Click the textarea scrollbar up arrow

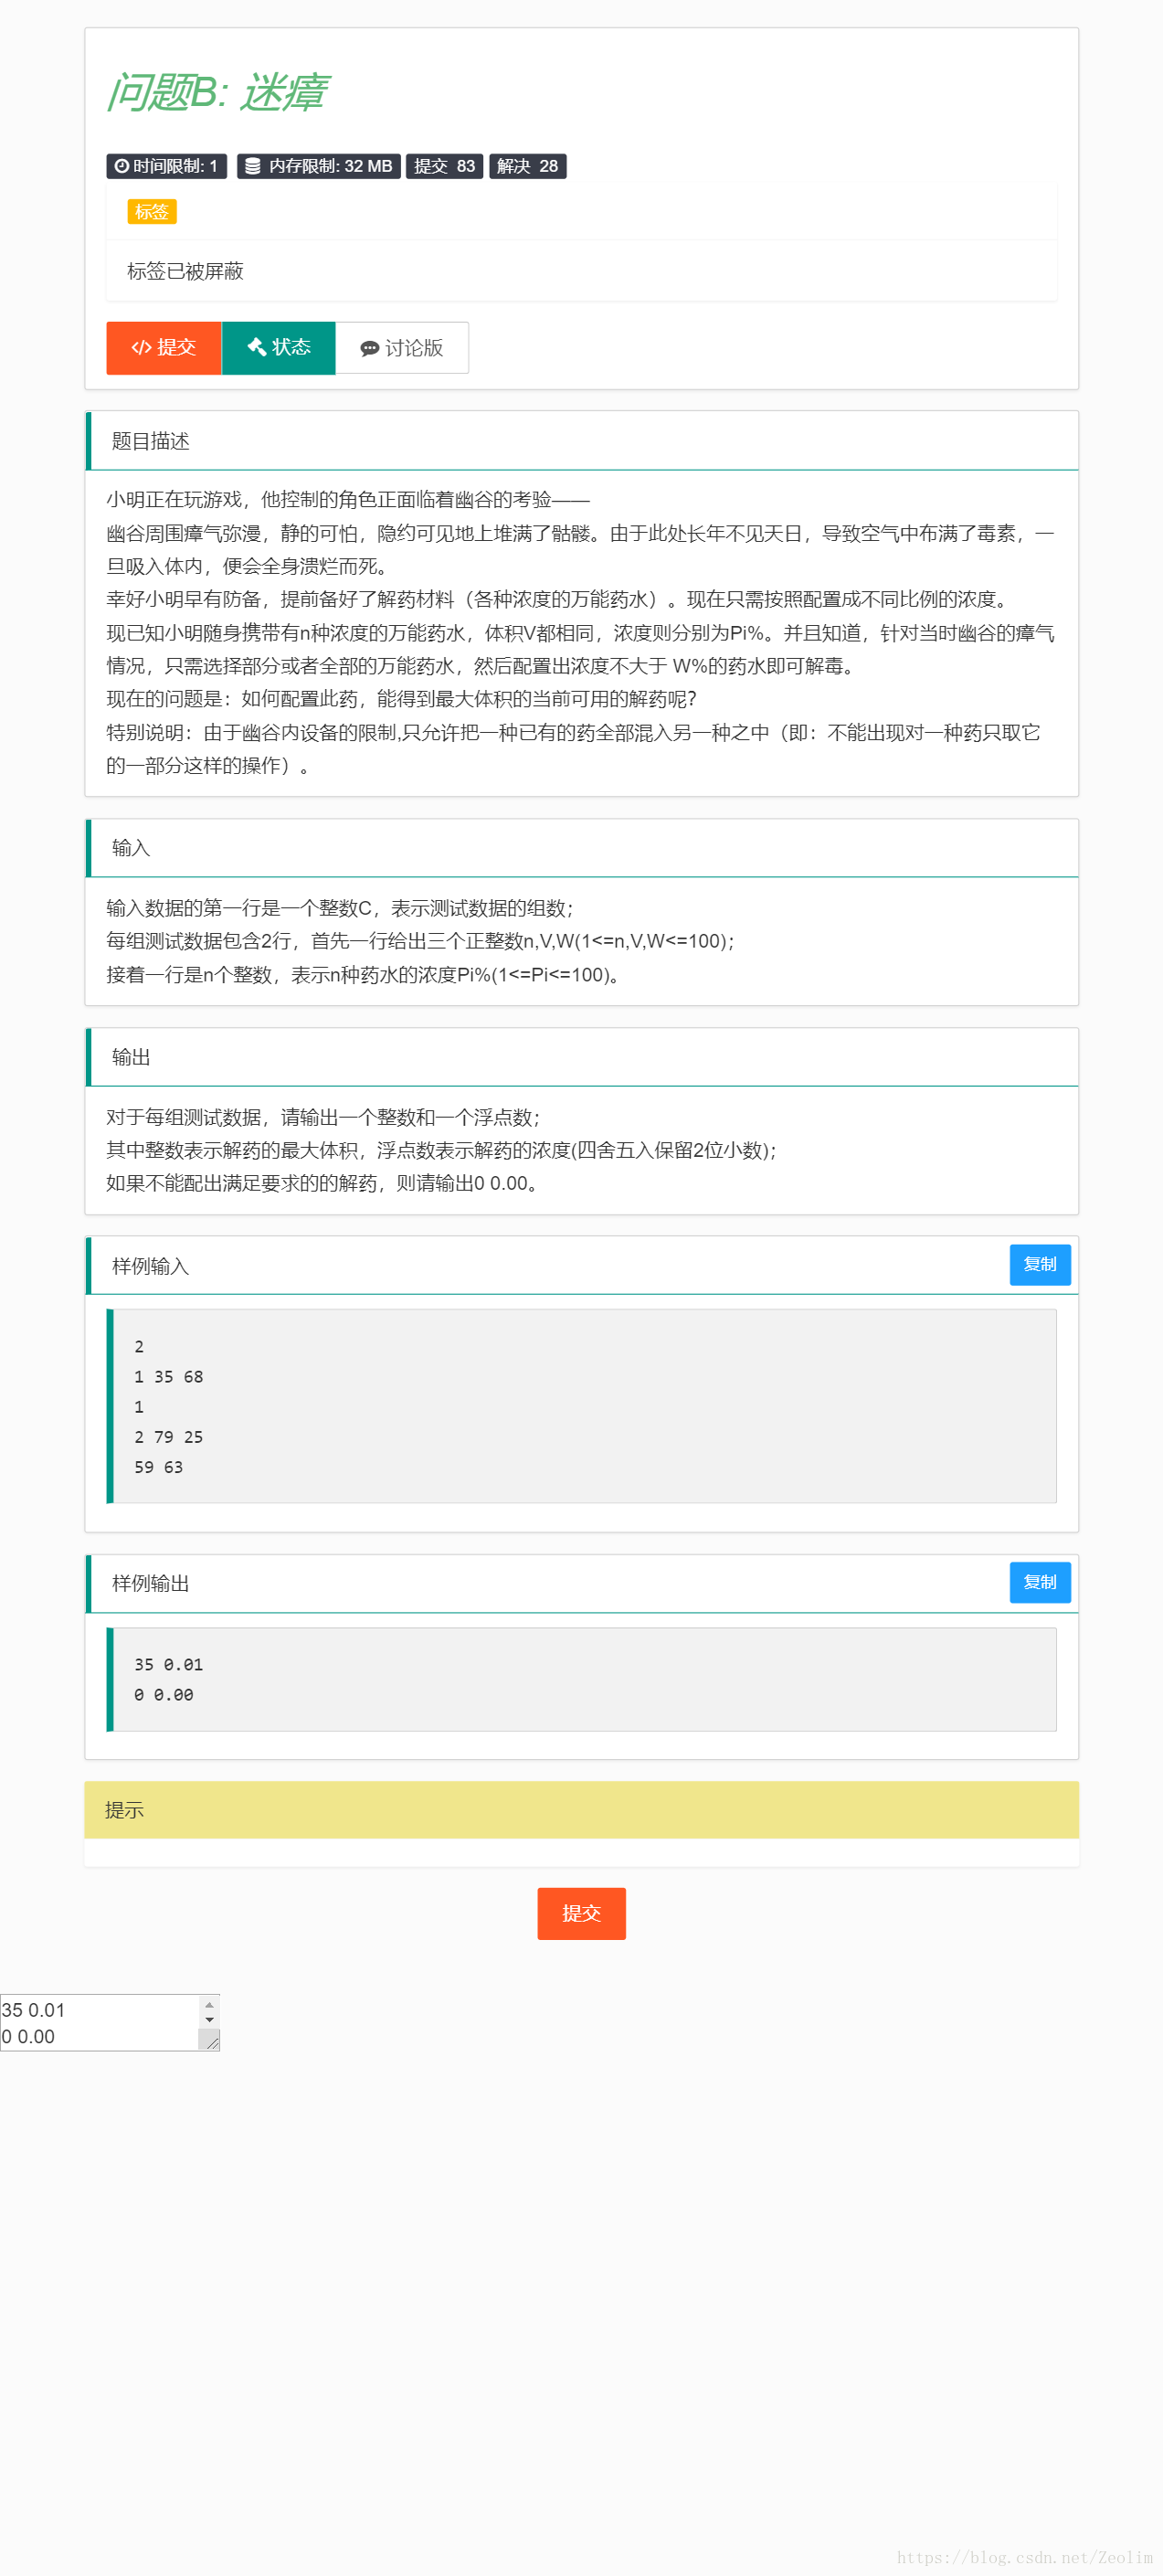209,2005
